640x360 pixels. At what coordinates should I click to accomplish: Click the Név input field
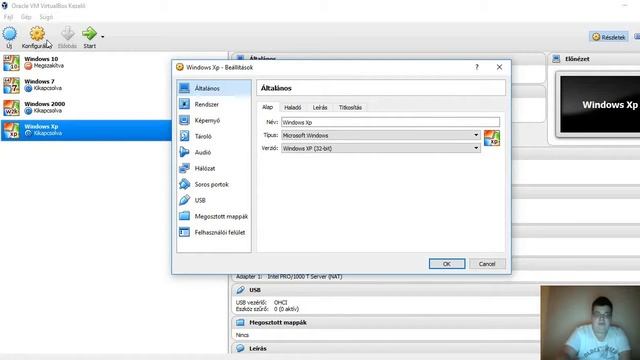[x=390, y=122]
